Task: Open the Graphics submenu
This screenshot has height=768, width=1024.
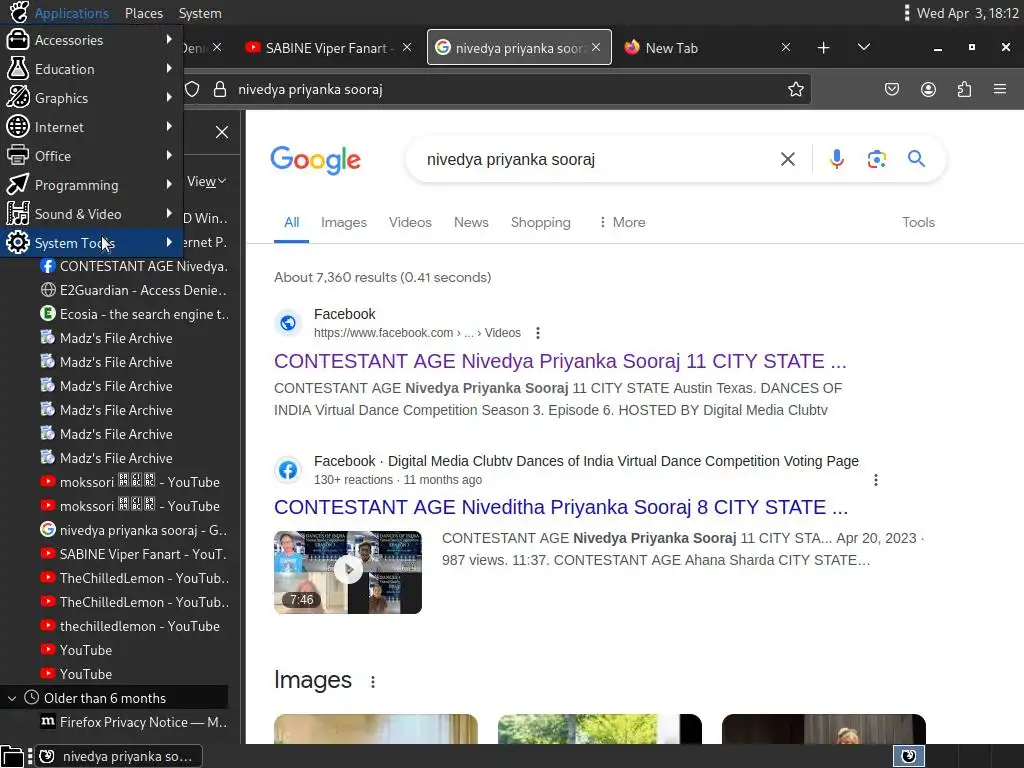Action: tap(91, 98)
